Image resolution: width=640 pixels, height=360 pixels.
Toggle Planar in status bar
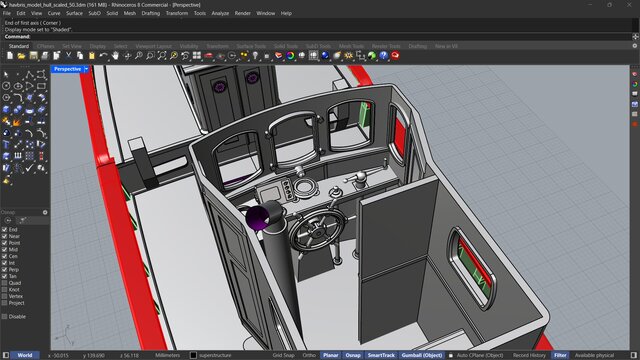click(x=331, y=356)
